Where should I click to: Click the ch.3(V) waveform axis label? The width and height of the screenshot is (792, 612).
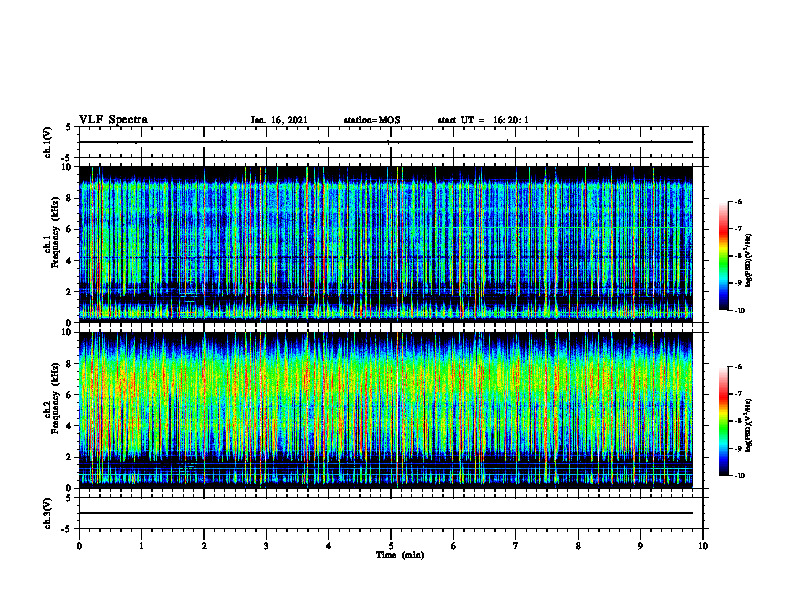[47, 513]
